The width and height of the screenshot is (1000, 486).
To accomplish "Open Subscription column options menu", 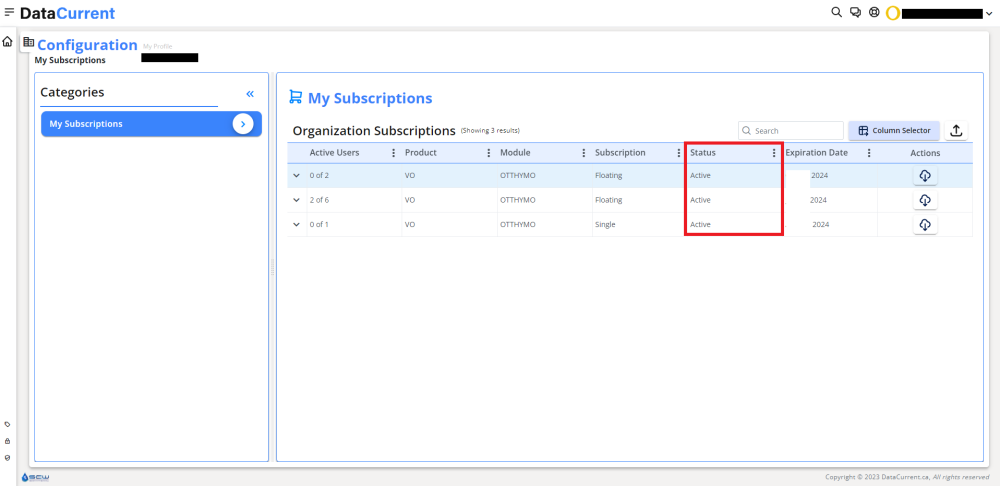I will 679,153.
